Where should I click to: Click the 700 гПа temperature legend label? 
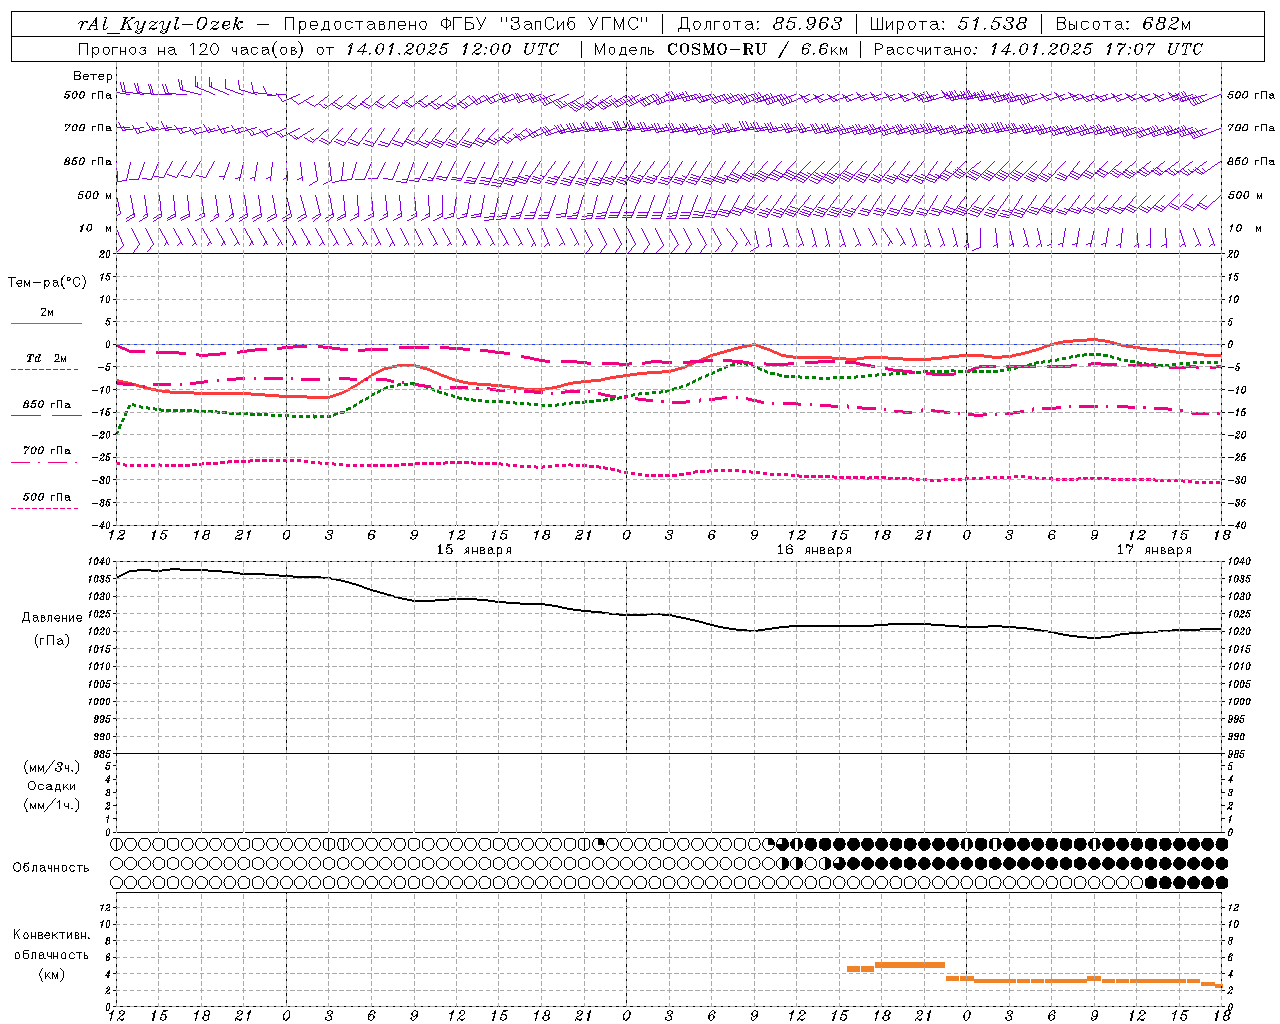46,451
